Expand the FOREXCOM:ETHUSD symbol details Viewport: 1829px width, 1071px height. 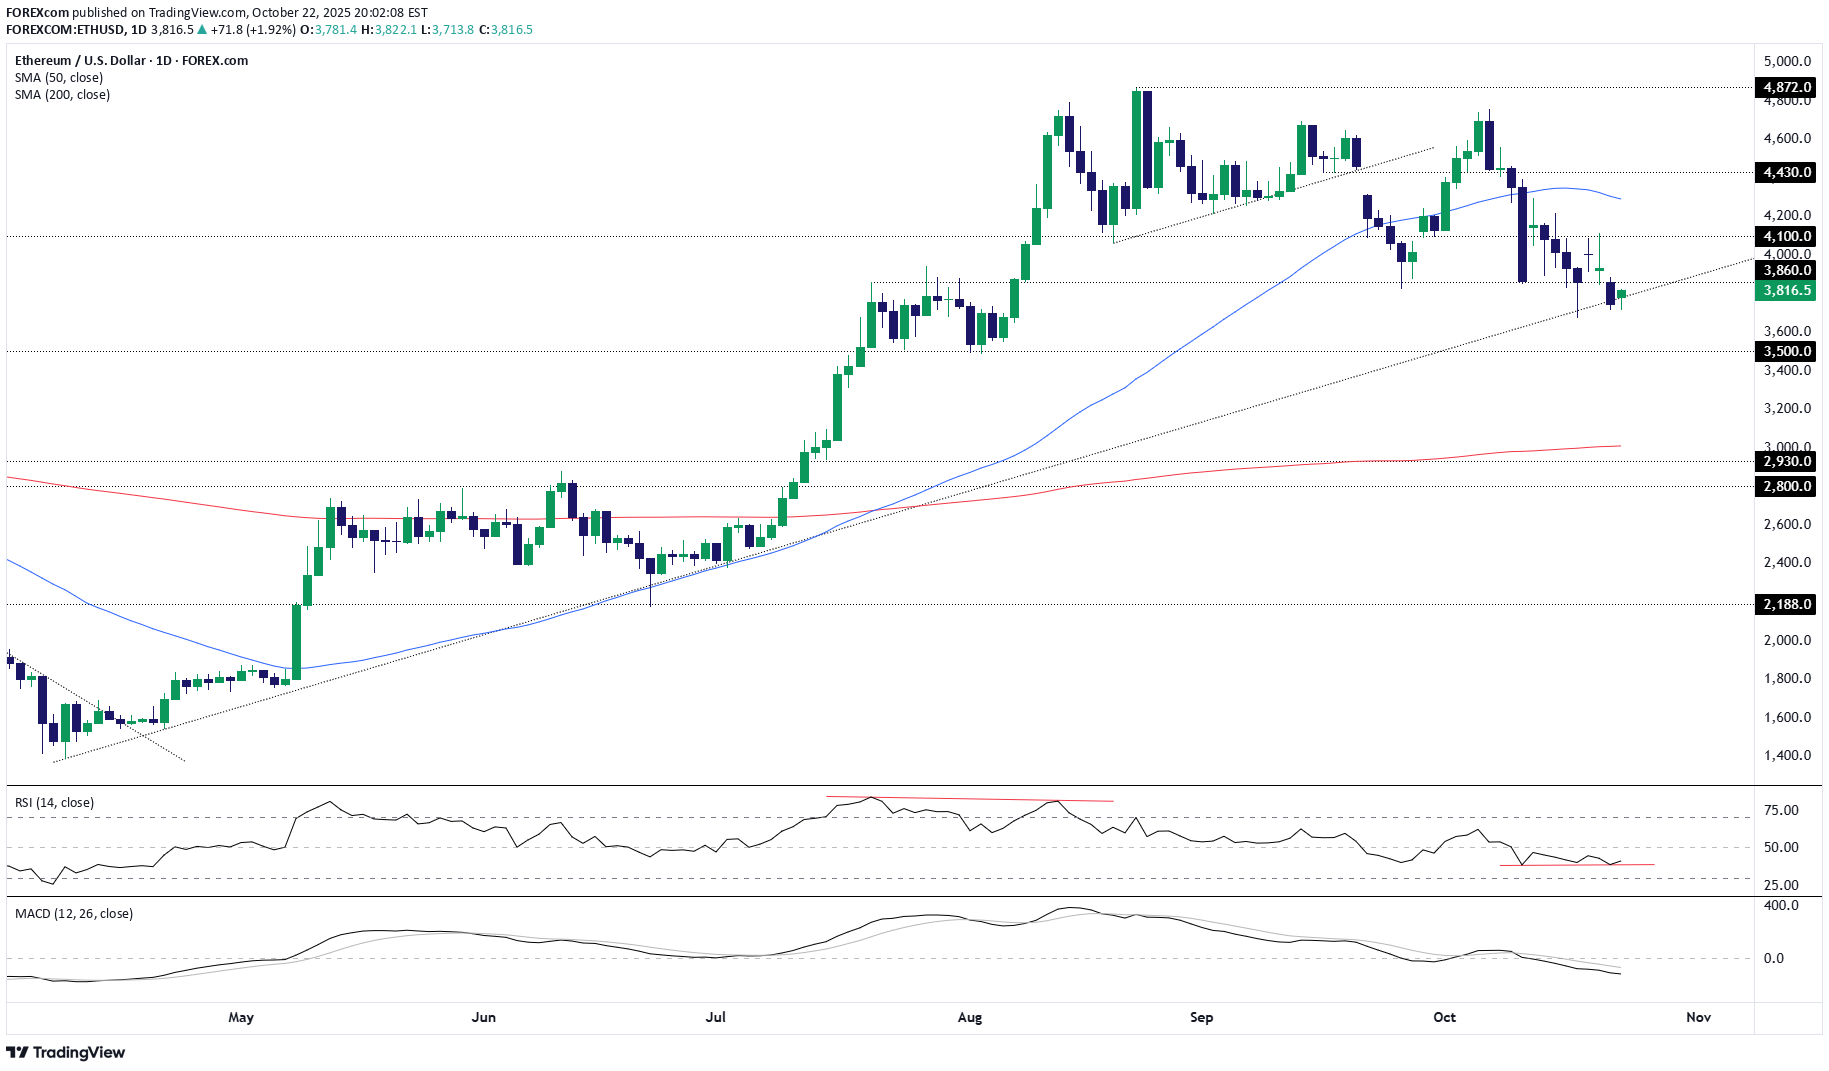point(63,30)
